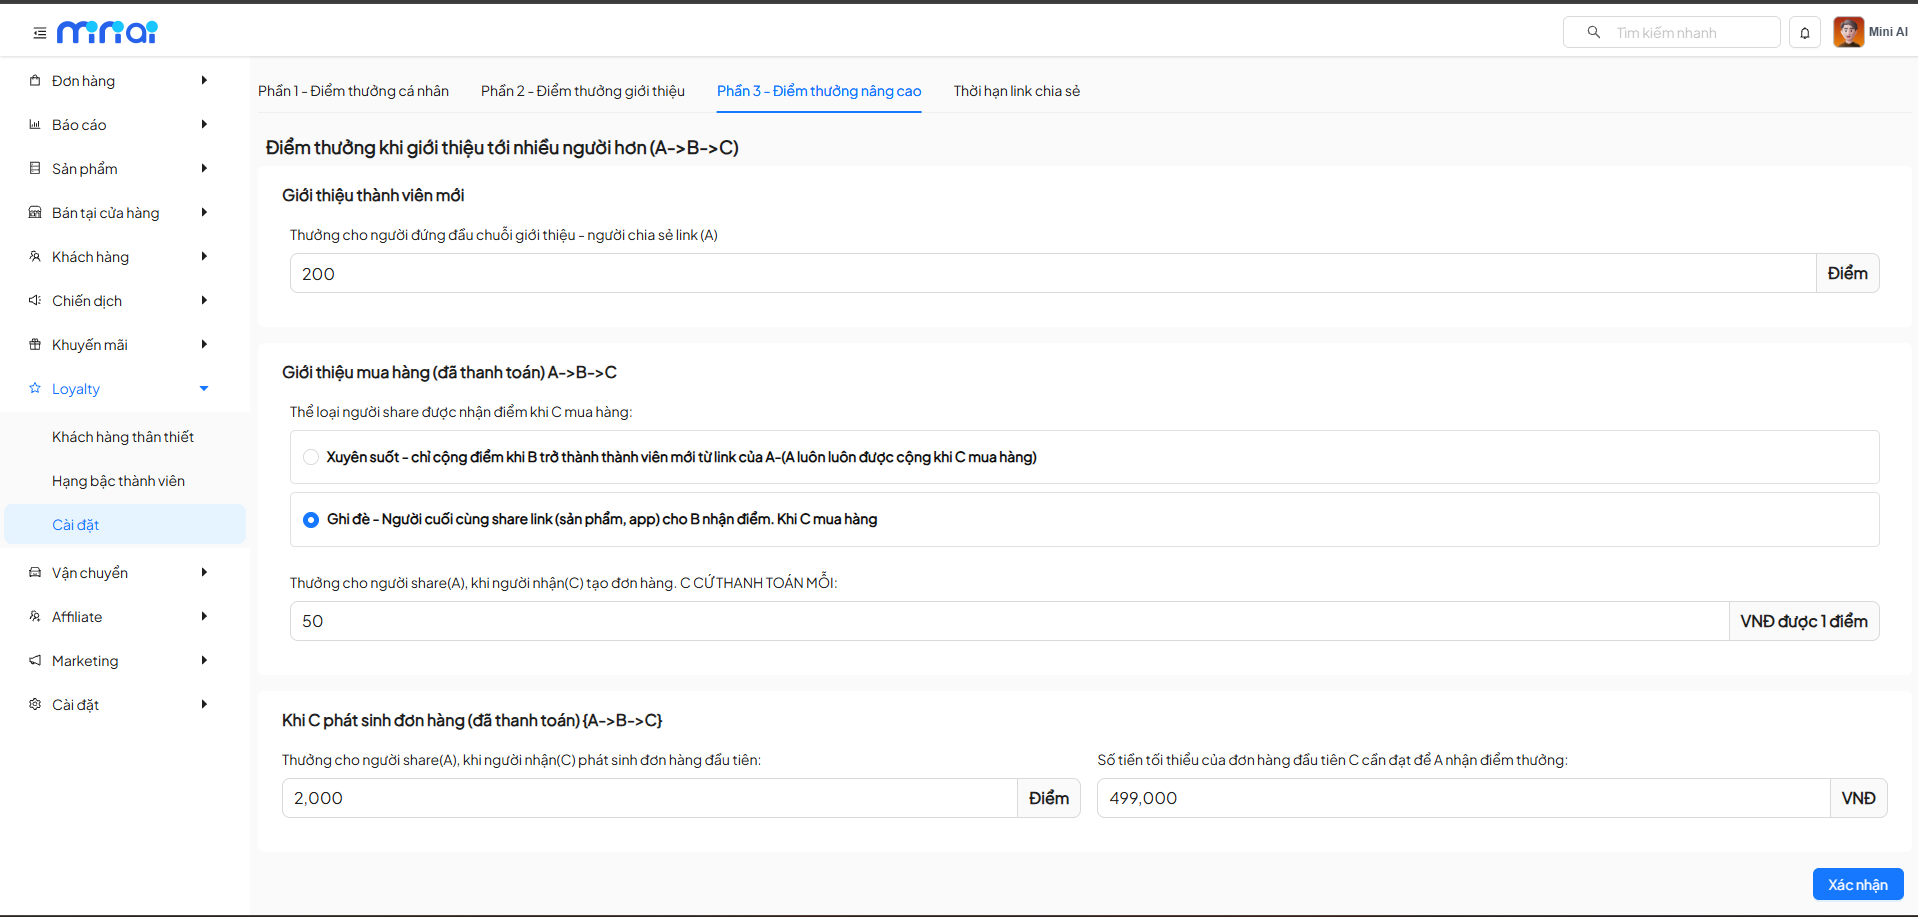This screenshot has height=917, width=1918.
Task: Click the Vận chuyển truck icon
Action: tap(35, 573)
